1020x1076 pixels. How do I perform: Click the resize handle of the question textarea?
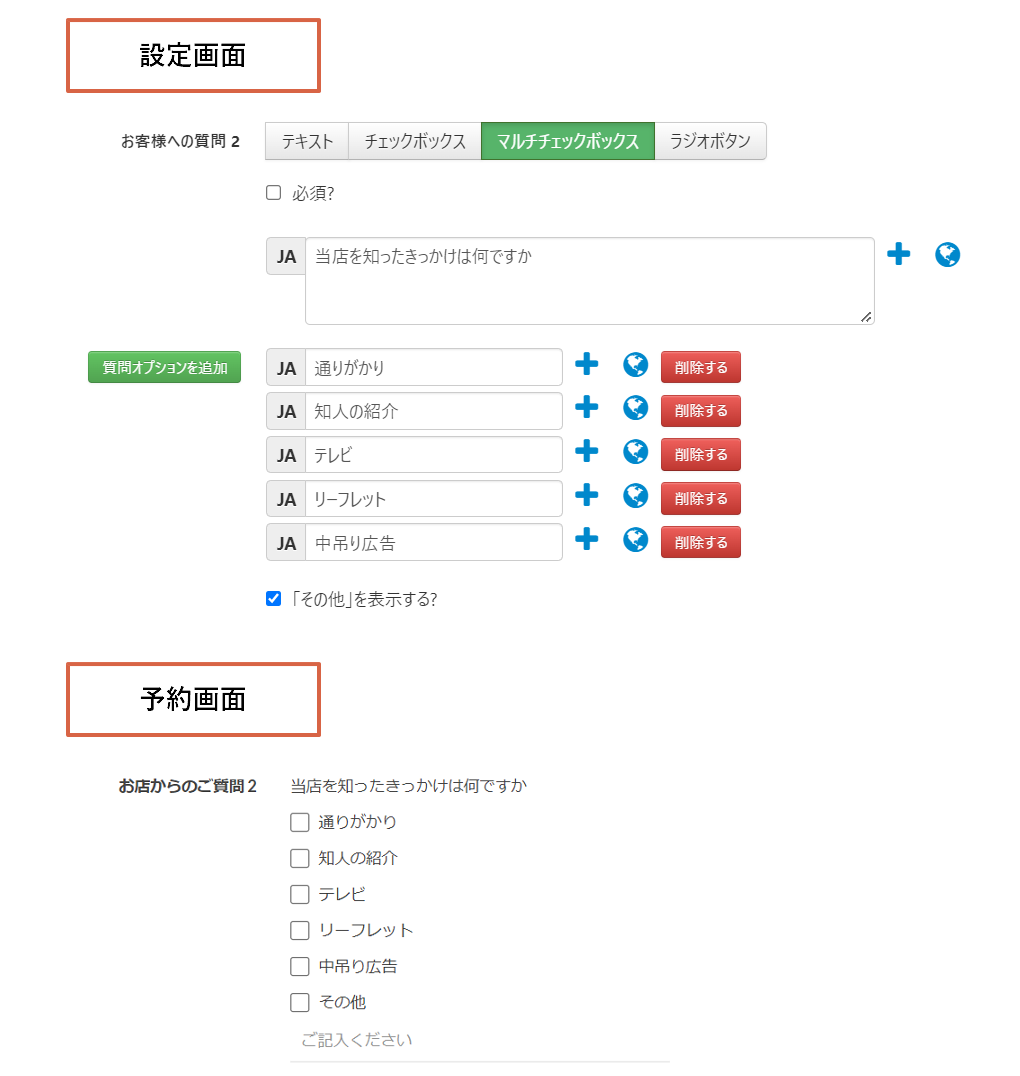point(866,317)
